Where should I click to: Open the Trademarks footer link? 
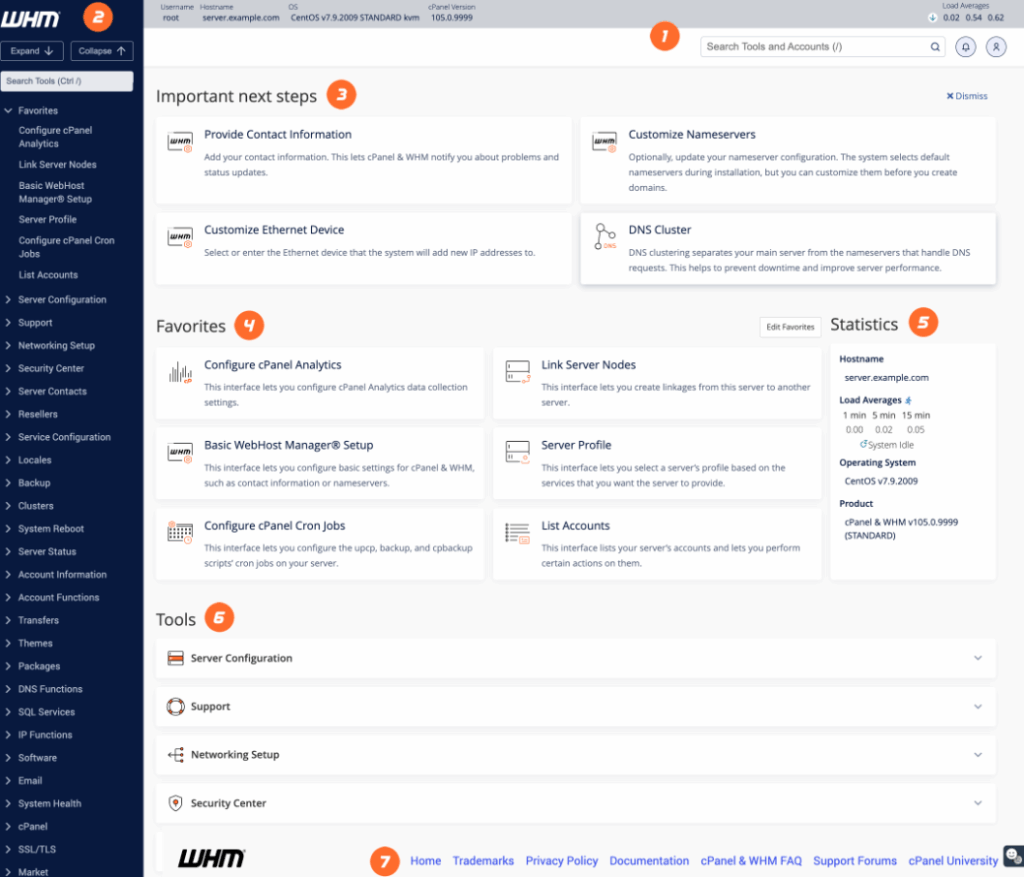pyautogui.click(x=483, y=861)
